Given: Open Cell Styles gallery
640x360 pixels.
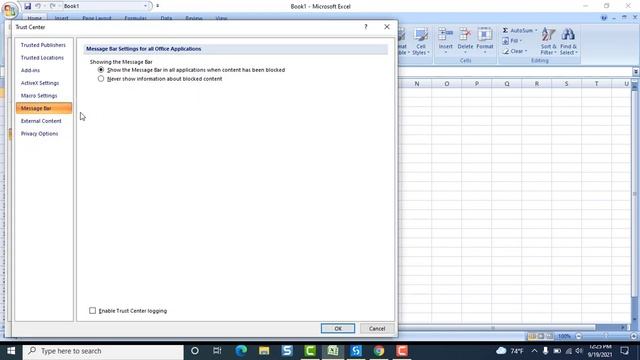Looking at the screenshot, I should tap(421, 41).
